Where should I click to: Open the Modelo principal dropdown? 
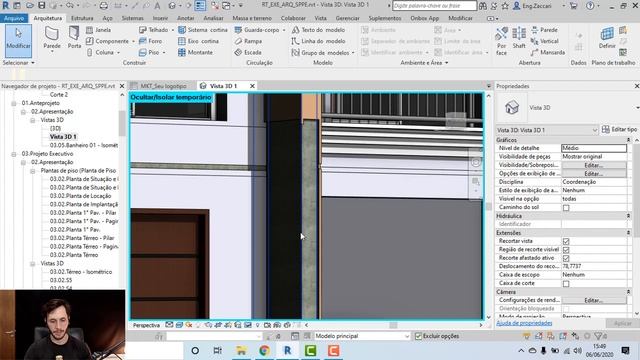(362, 336)
